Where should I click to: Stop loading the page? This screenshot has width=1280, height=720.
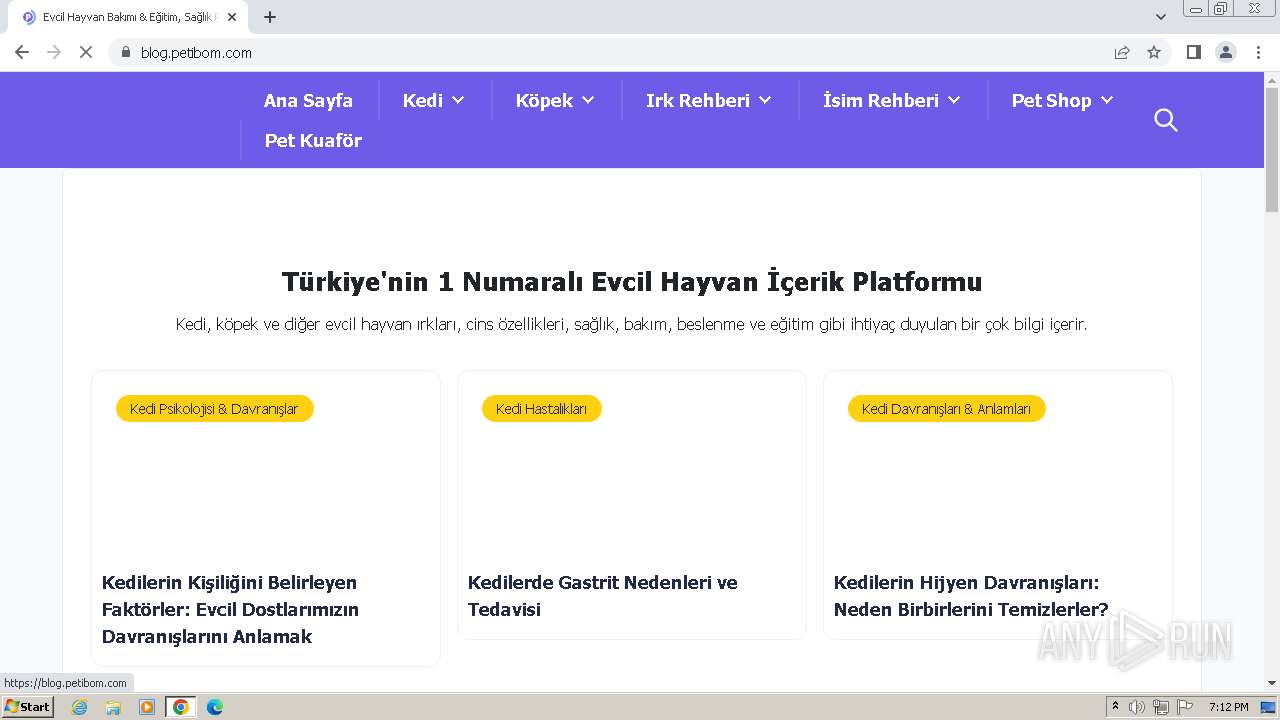coord(86,52)
